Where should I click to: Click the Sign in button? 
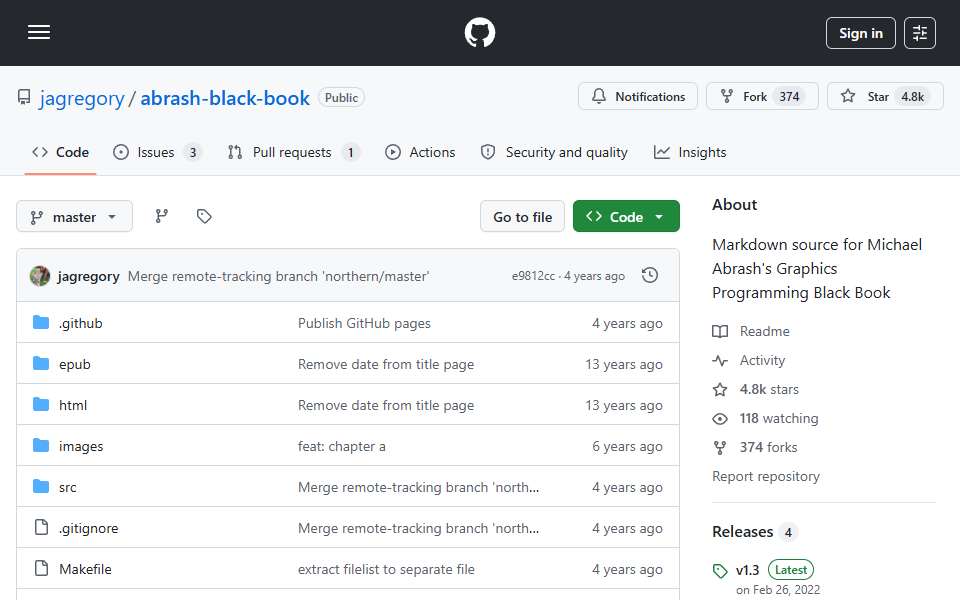pyautogui.click(x=860, y=33)
